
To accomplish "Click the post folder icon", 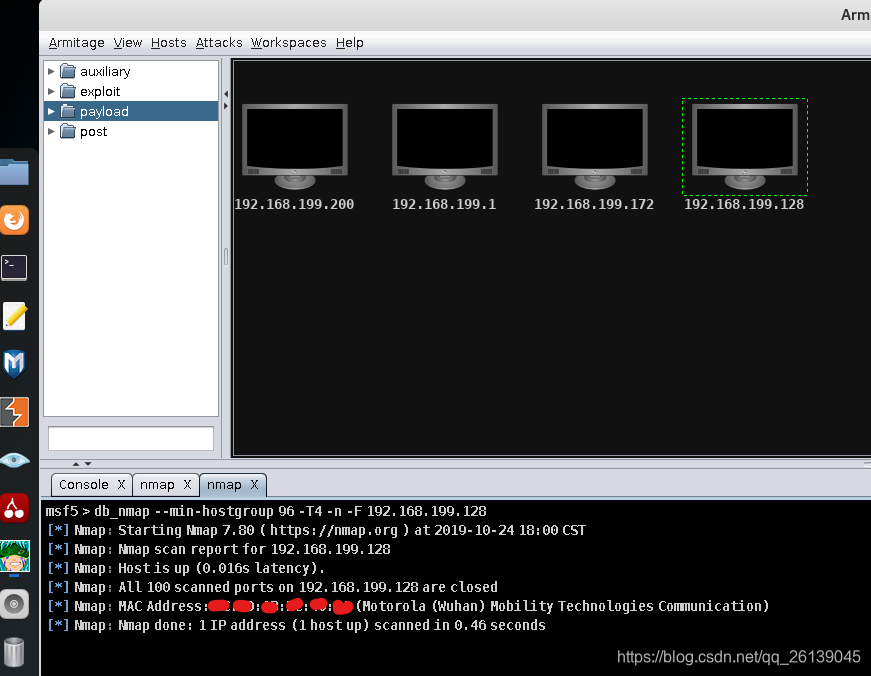I will click(x=68, y=131).
